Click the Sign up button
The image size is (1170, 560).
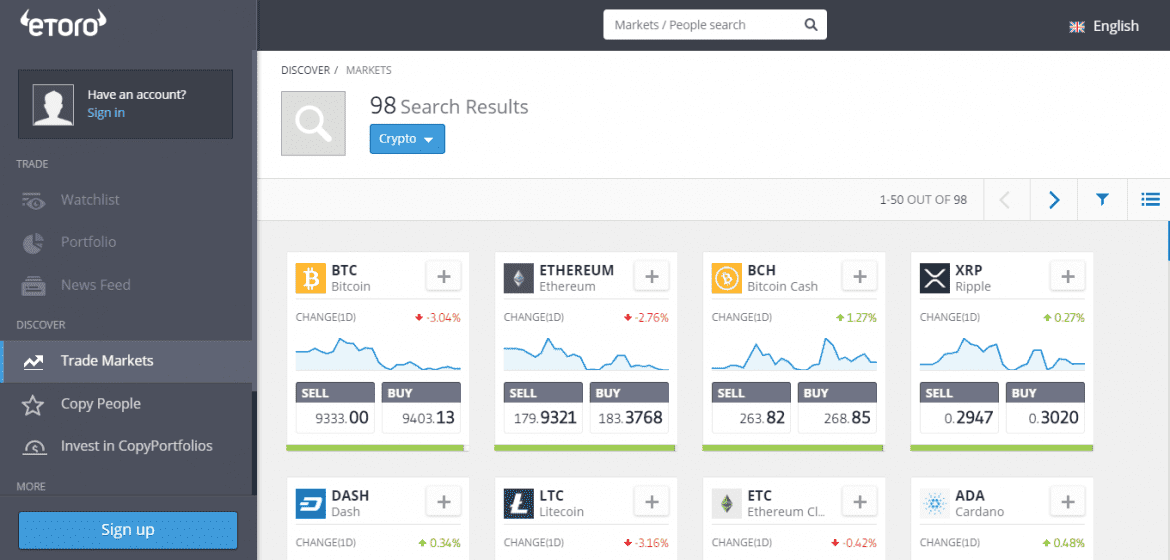[128, 530]
